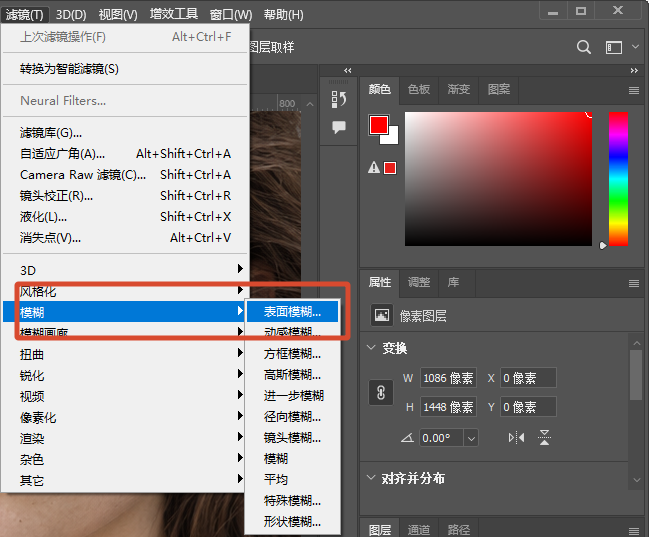Image resolution: width=649 pixels, height=537 pixels.
Task: Open the rotation angle dropdown arrow
Action: pos(471,438)
